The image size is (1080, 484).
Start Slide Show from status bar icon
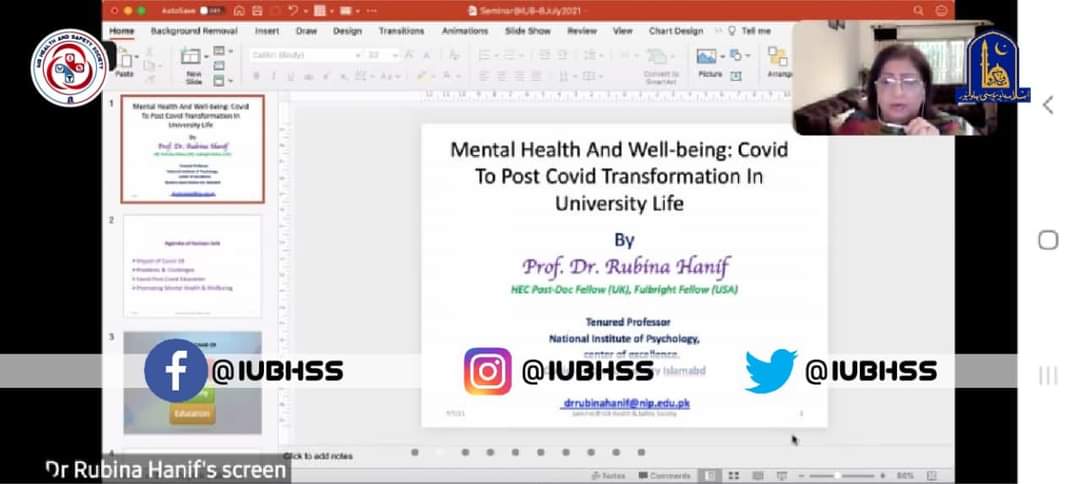(x=782, y=476)
